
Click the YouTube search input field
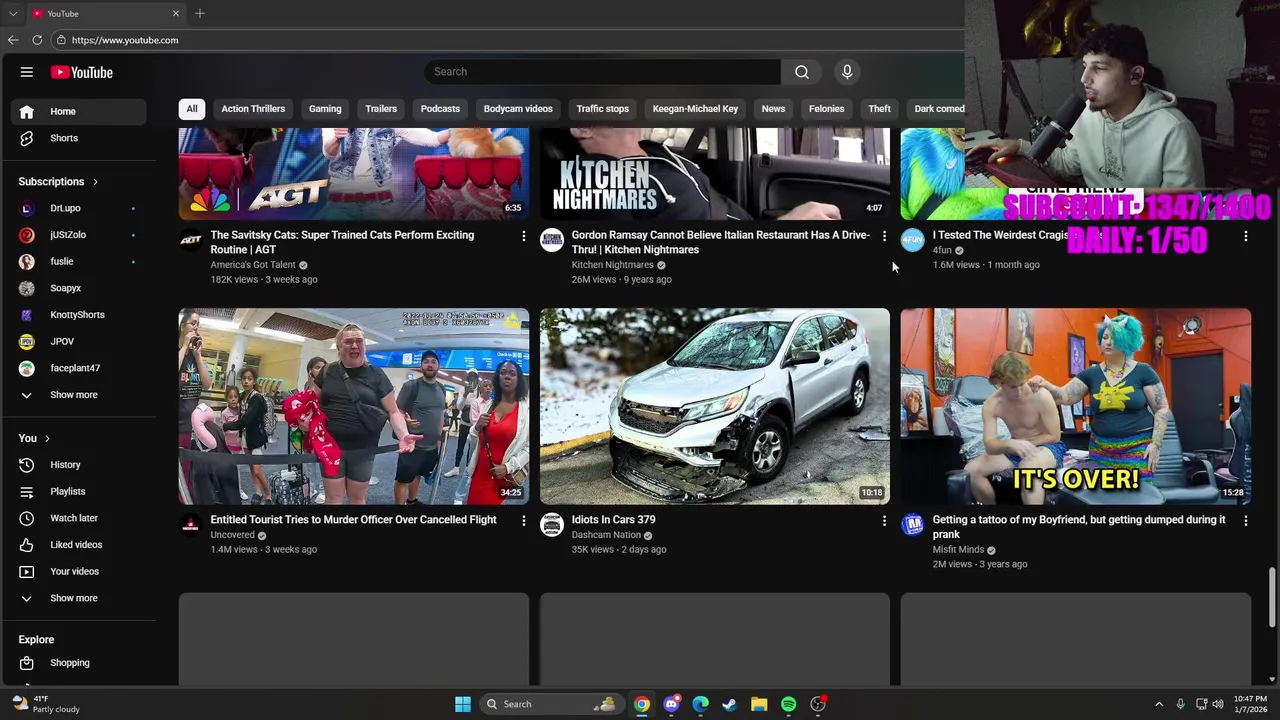click(602, 72)
